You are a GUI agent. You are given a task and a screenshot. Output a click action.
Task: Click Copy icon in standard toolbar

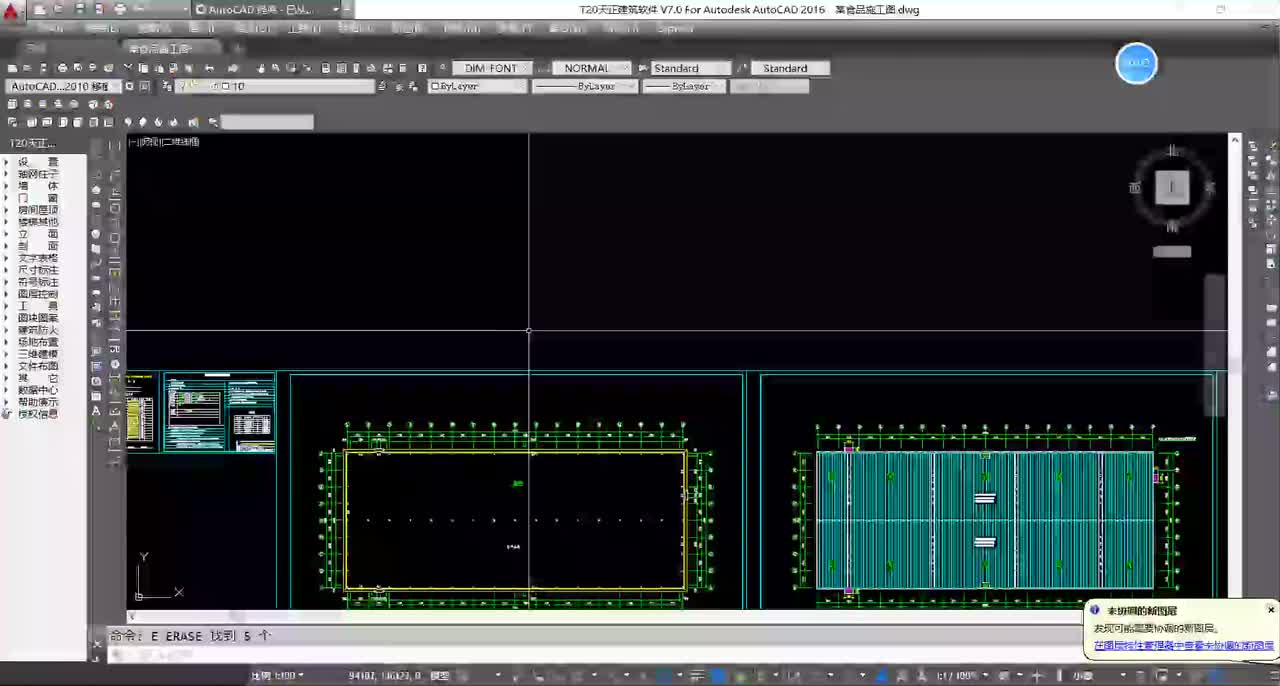coord(143,68)
